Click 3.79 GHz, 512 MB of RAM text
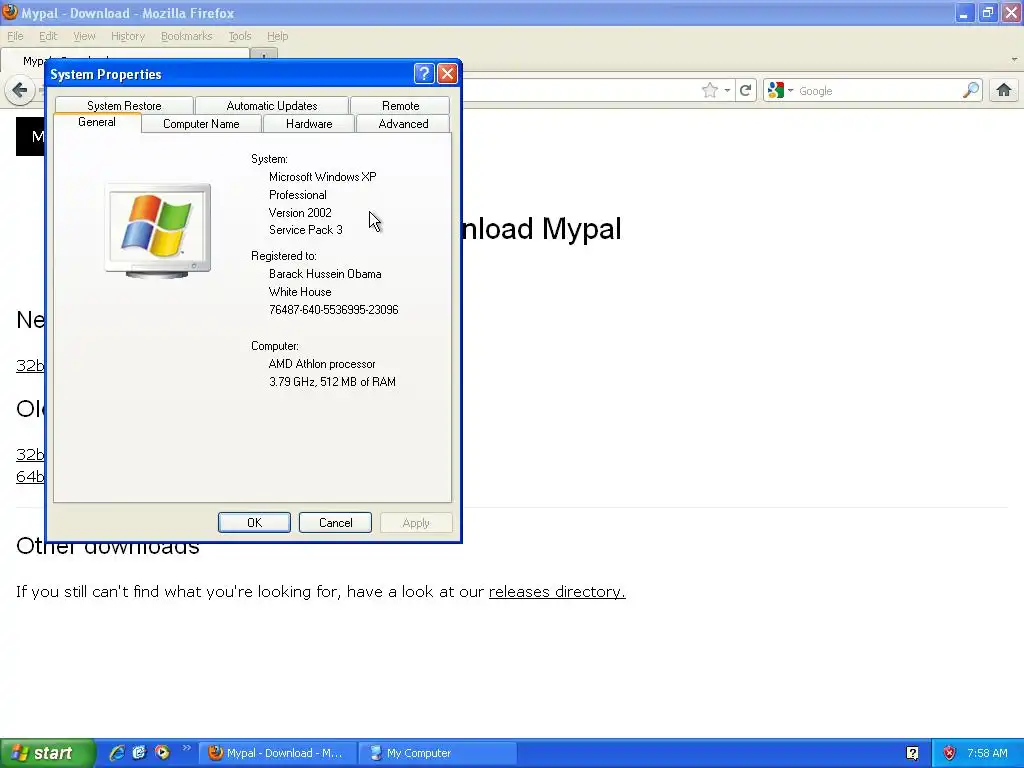1024x768 pixels. pos(332,382)
